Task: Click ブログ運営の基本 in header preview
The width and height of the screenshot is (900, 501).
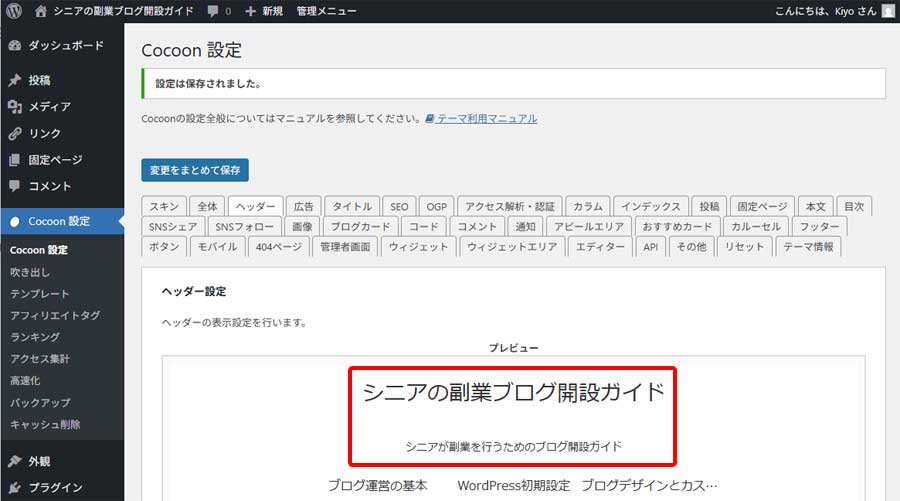Action: pos(378,486)
